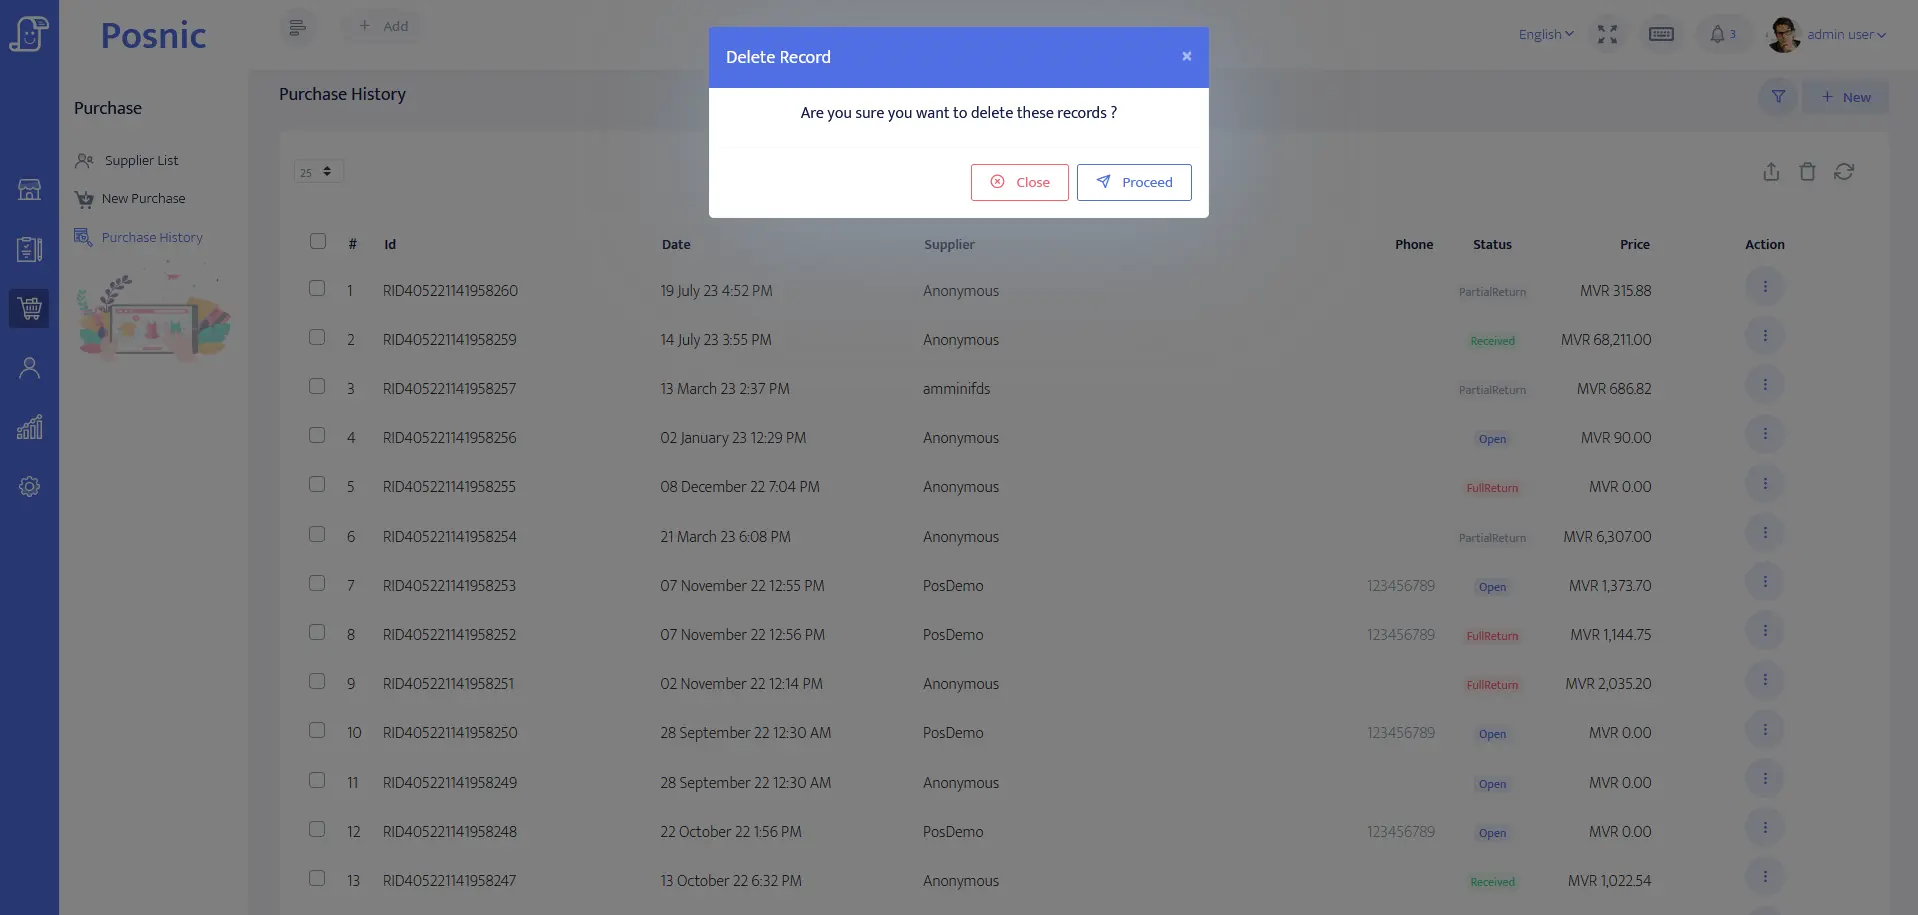Viewport: 1918px width, 915px height.
Task: Click the trash delete icon above table
Action: (1807, 172)
